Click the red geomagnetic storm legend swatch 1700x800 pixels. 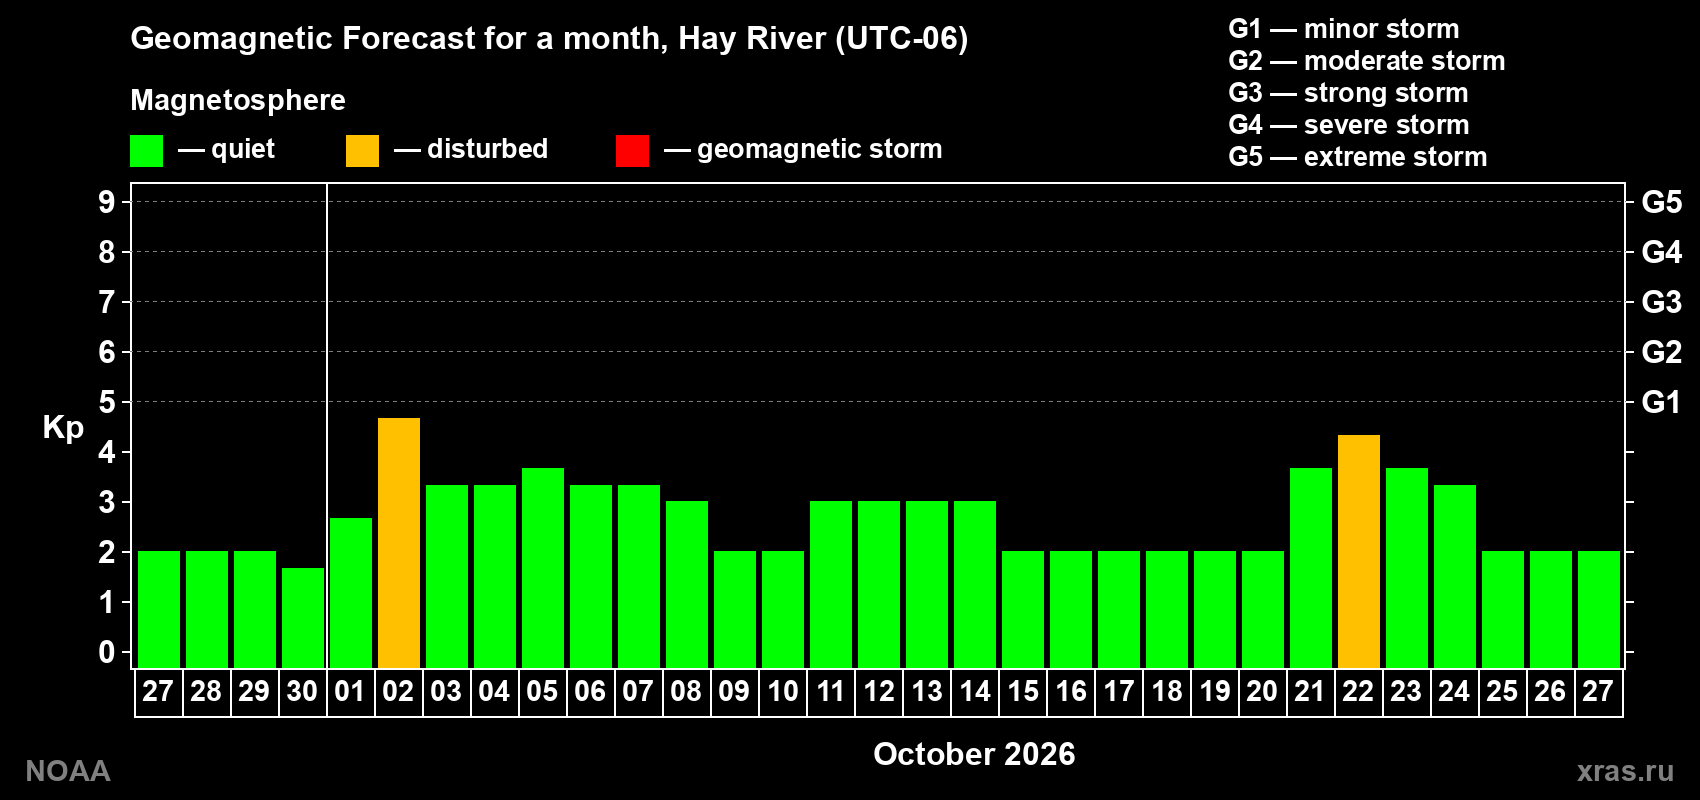632,151
